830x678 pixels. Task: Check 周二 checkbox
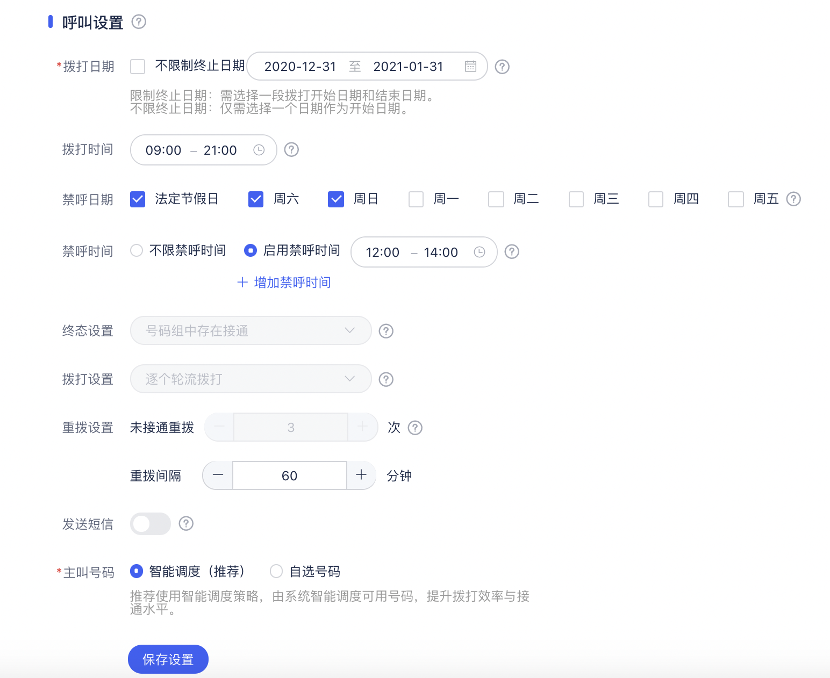point(496,199)
